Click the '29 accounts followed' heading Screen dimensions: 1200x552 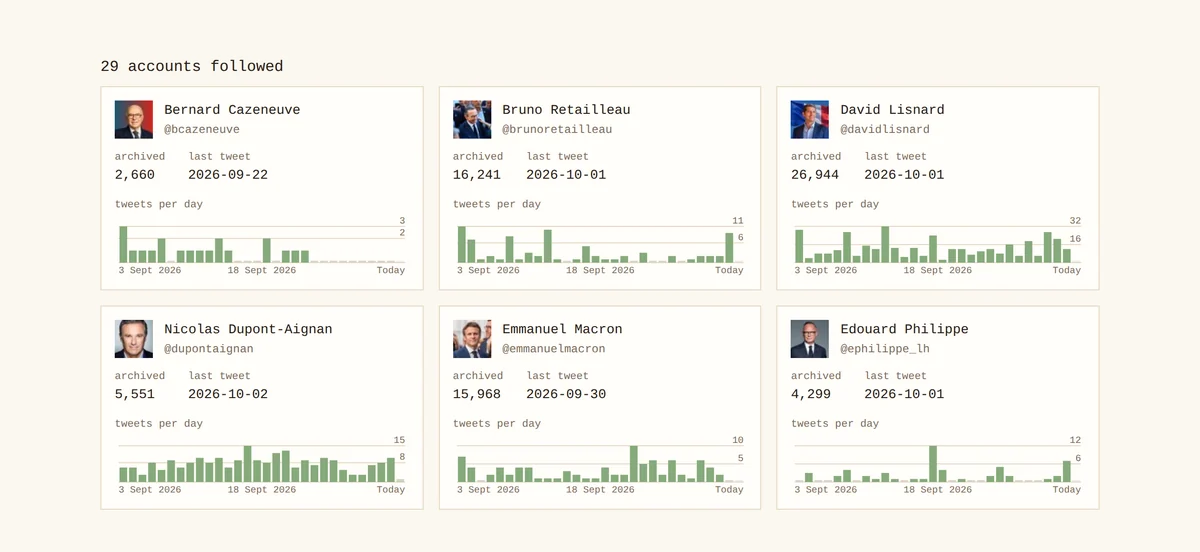click(x=192, y=67)
